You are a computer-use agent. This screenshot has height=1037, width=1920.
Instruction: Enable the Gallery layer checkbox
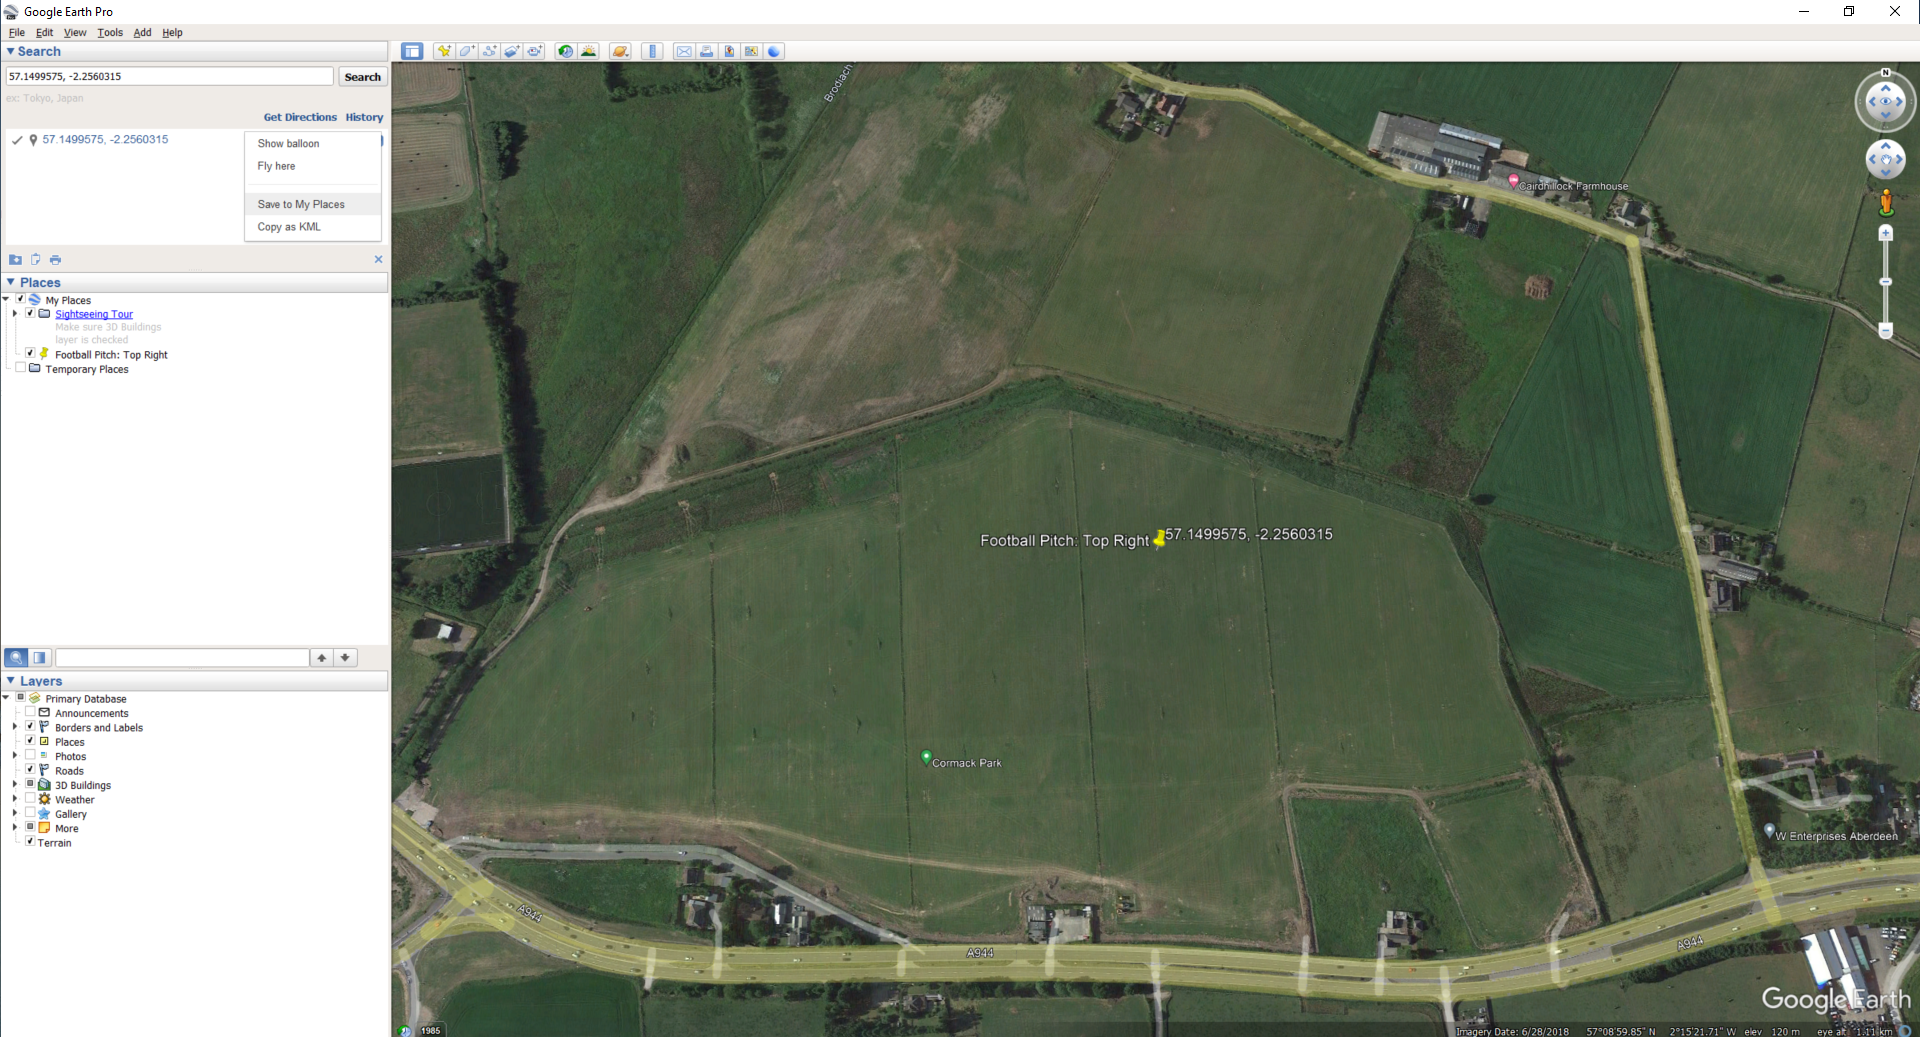click(30, 813)
